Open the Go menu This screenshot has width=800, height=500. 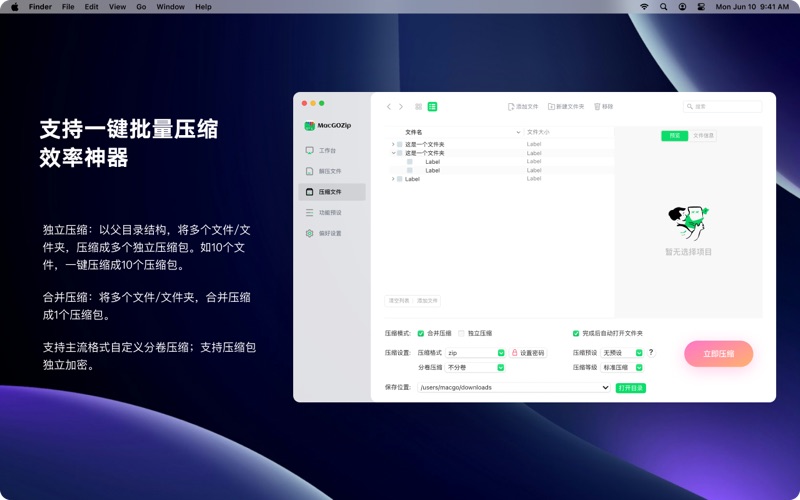click(141, 7)
